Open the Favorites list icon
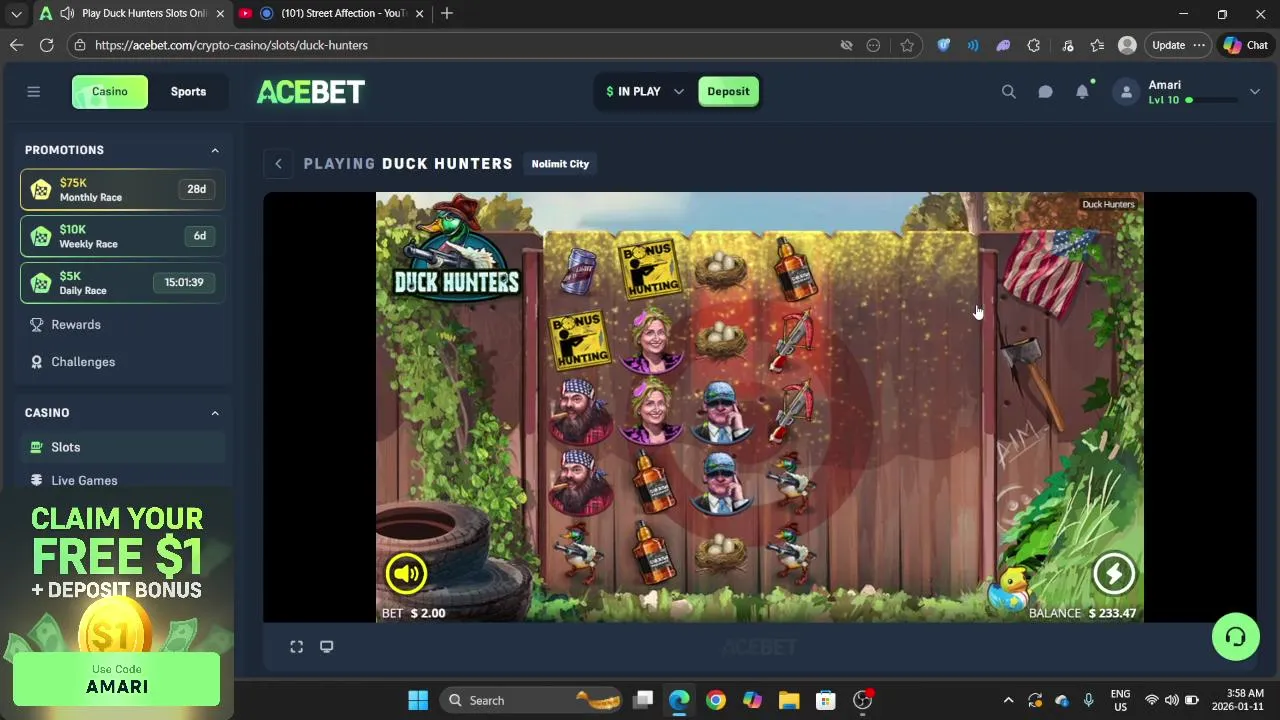The image size is (1280, 720). click(1097, 45)
